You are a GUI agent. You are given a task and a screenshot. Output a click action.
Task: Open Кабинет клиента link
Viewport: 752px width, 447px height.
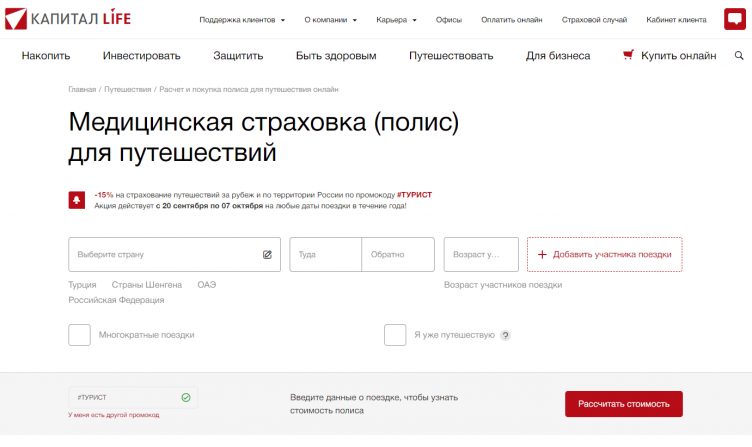pos(676,20)
